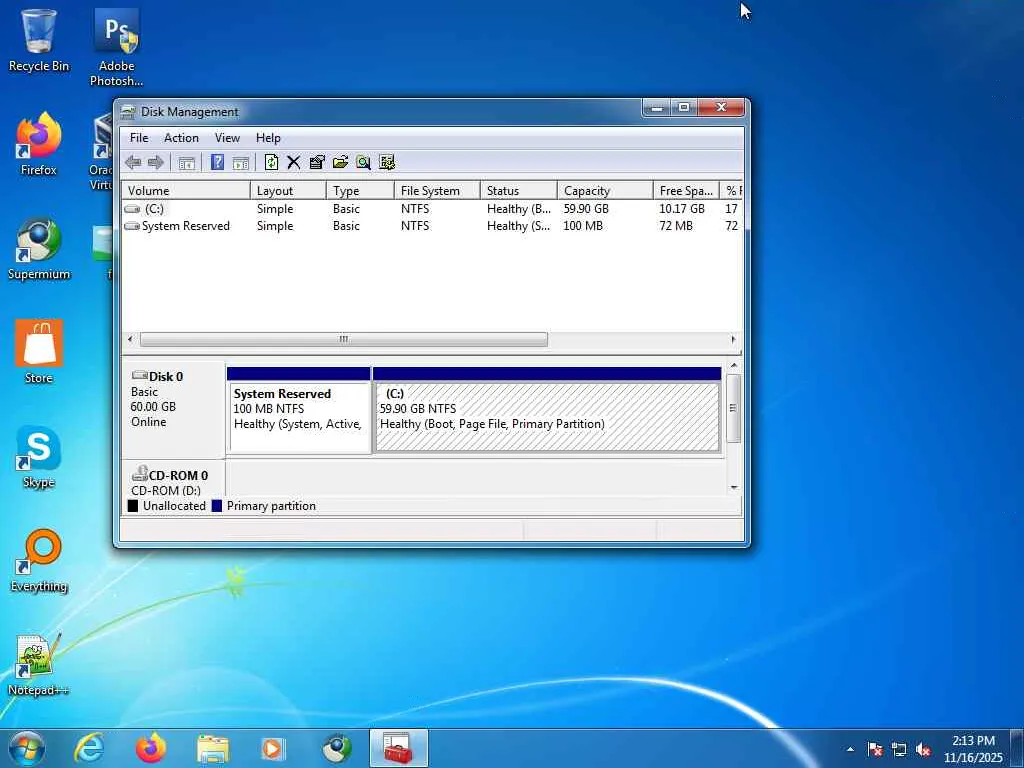The width and height of the screenshot is (1024, 768).
Task: Toggle the Show/Hide Console Tree button
Action: pyautogui.click(x=187, y=162)
